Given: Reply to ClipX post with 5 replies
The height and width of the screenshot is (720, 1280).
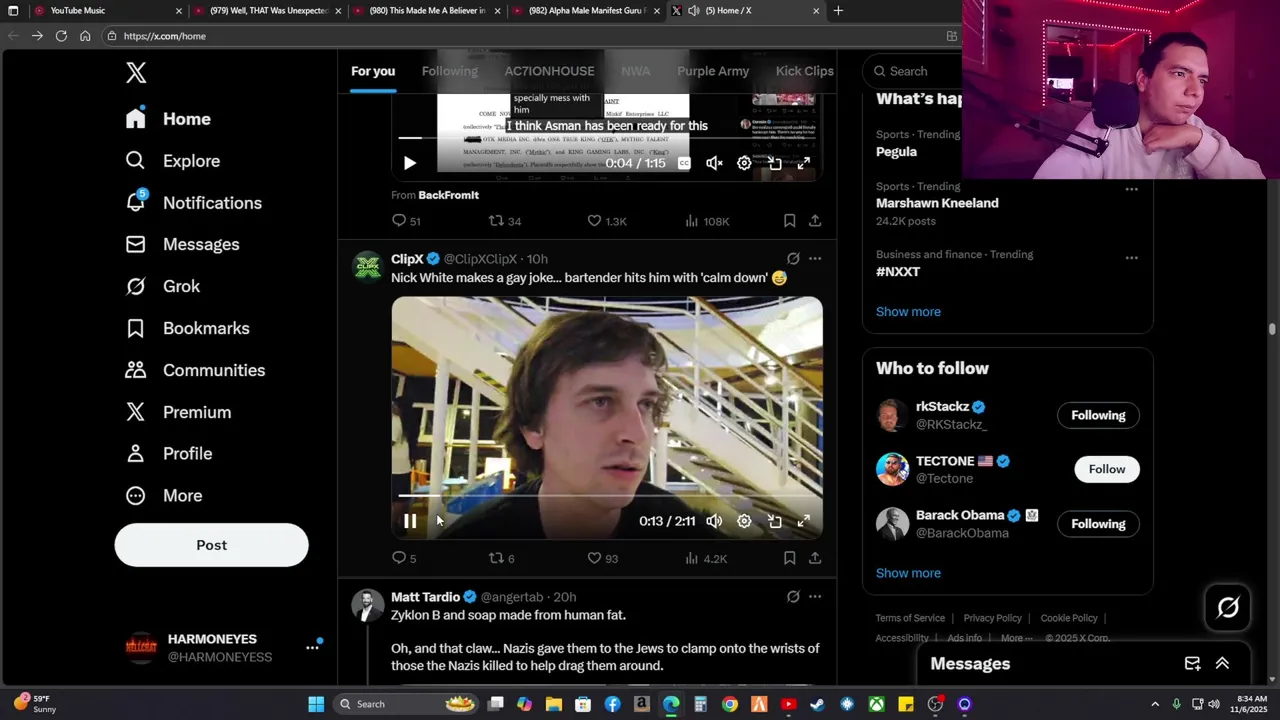Looking at the screenshot, I should [404, 558].
